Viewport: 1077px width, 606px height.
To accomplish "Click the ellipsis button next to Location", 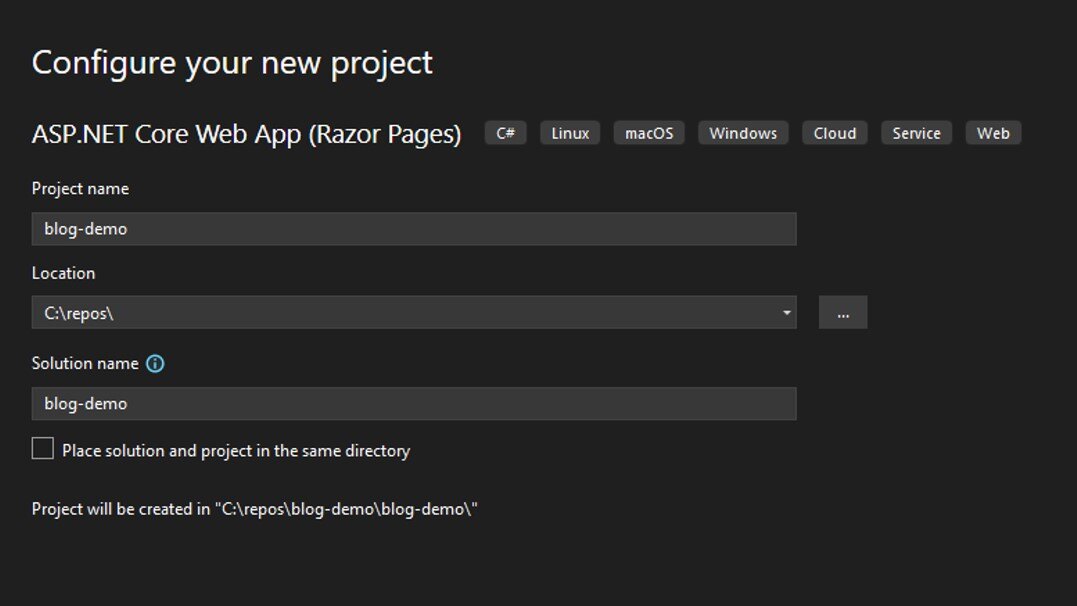I will pyautogui.click(x=843, y=311).
